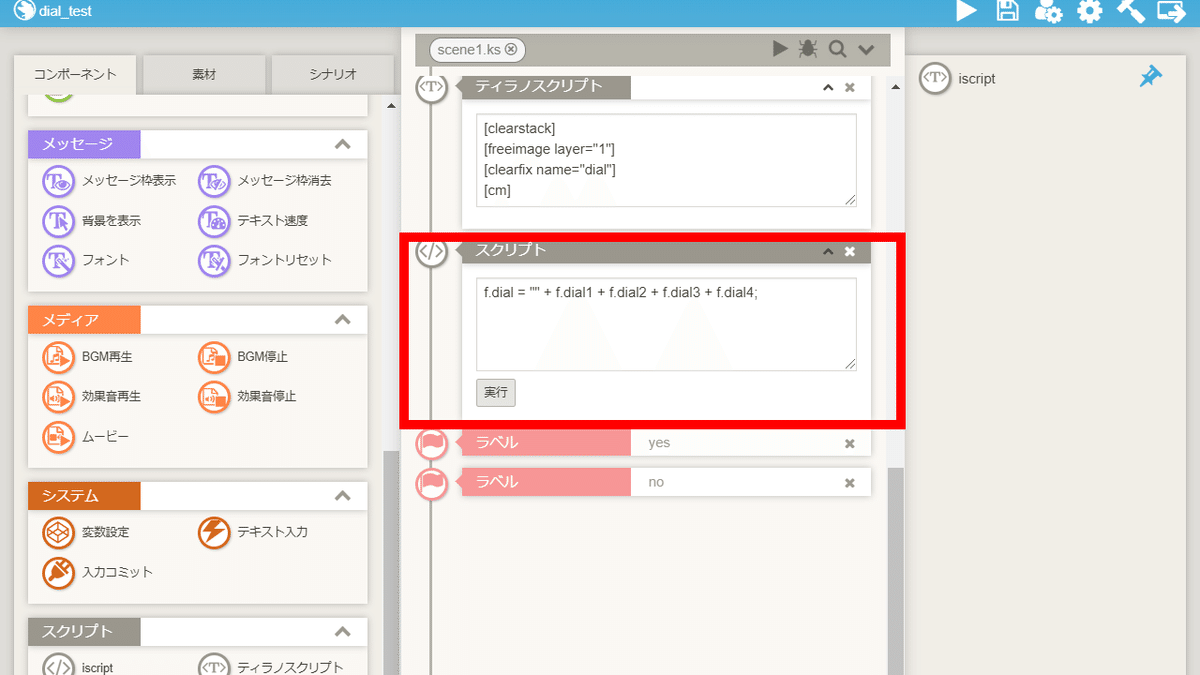Select フォント component

tap(87, 260)
